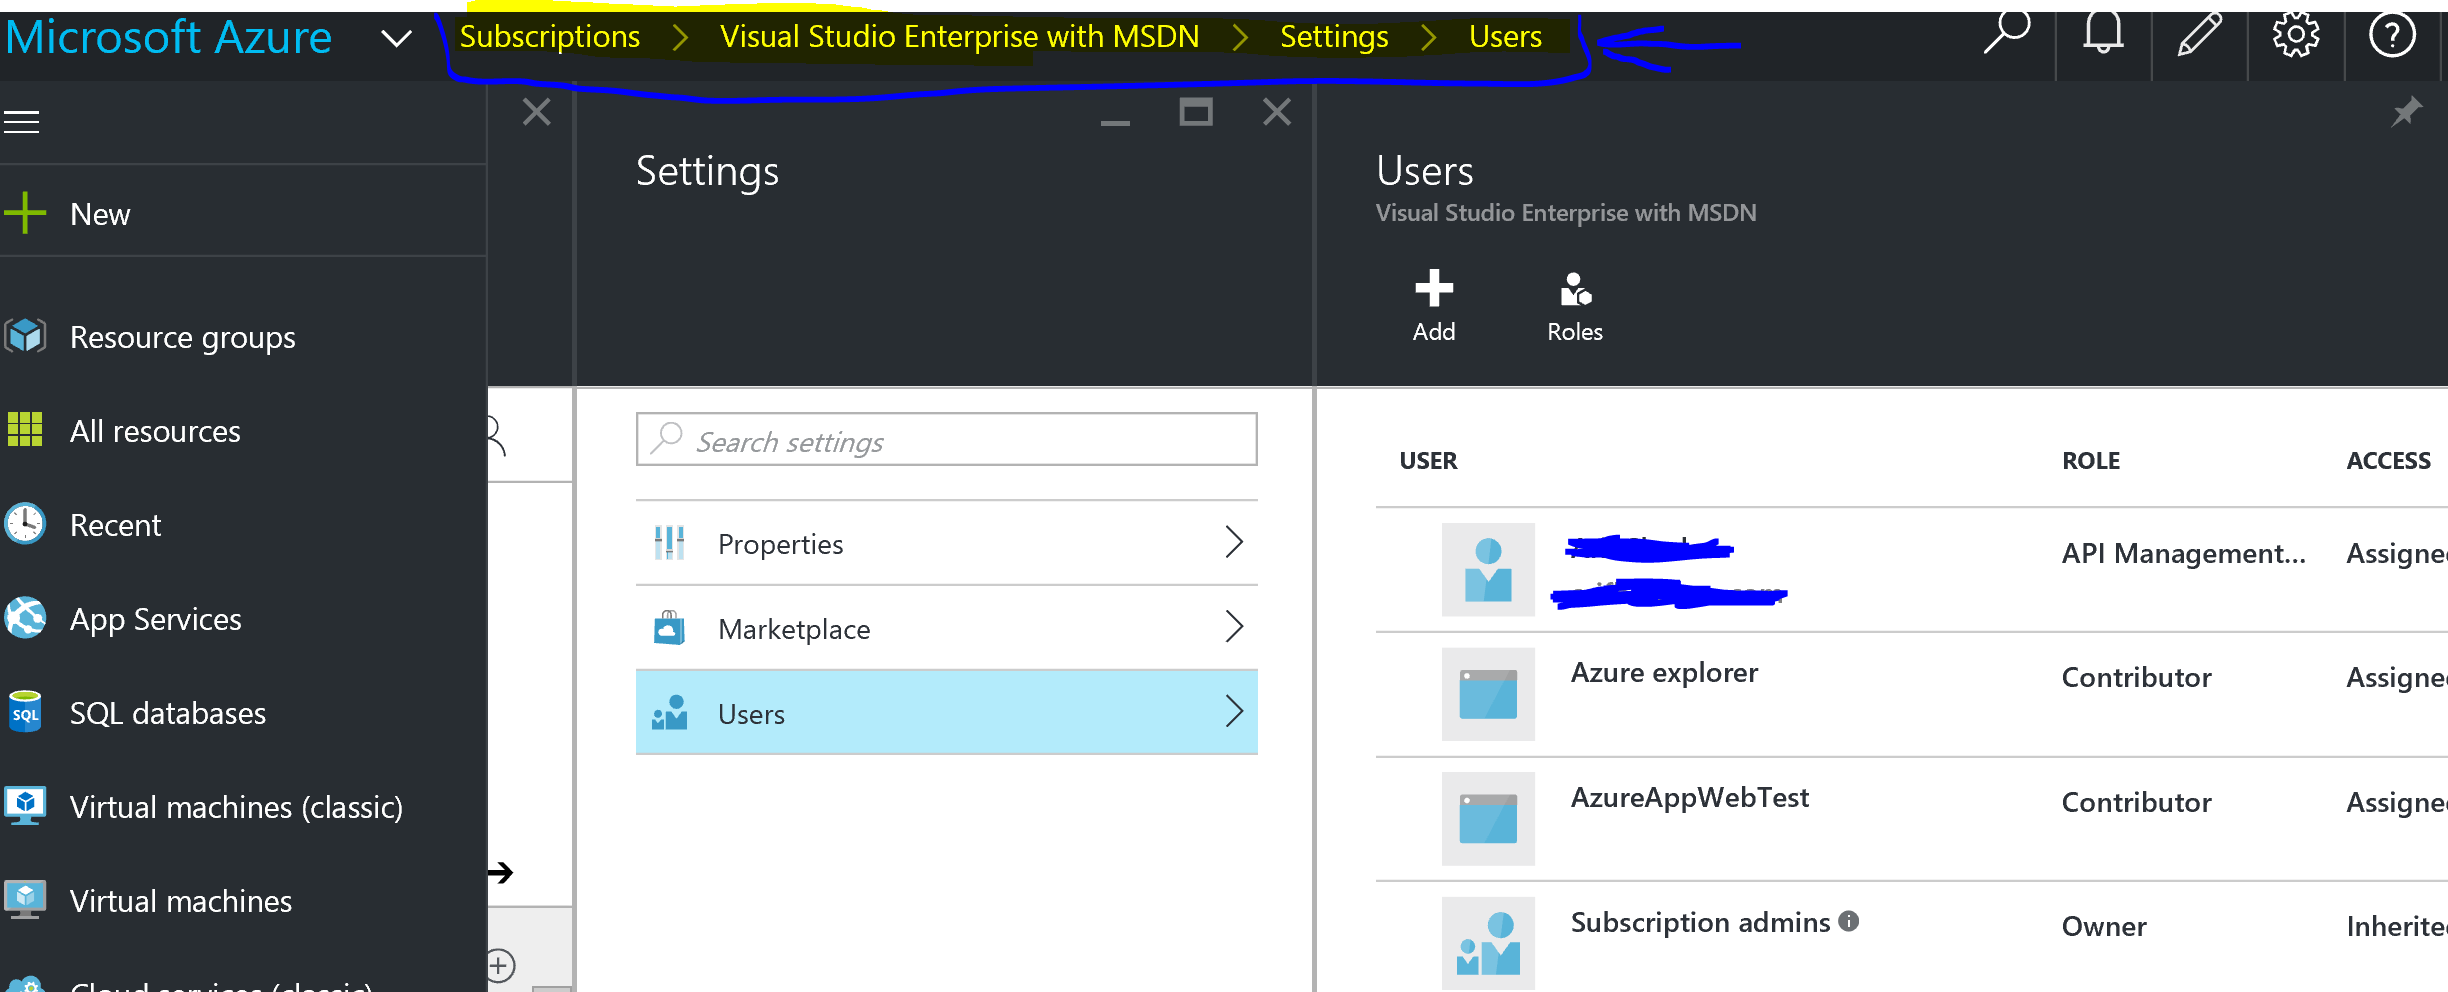Open portal settings gear icon

[2296, 36]
